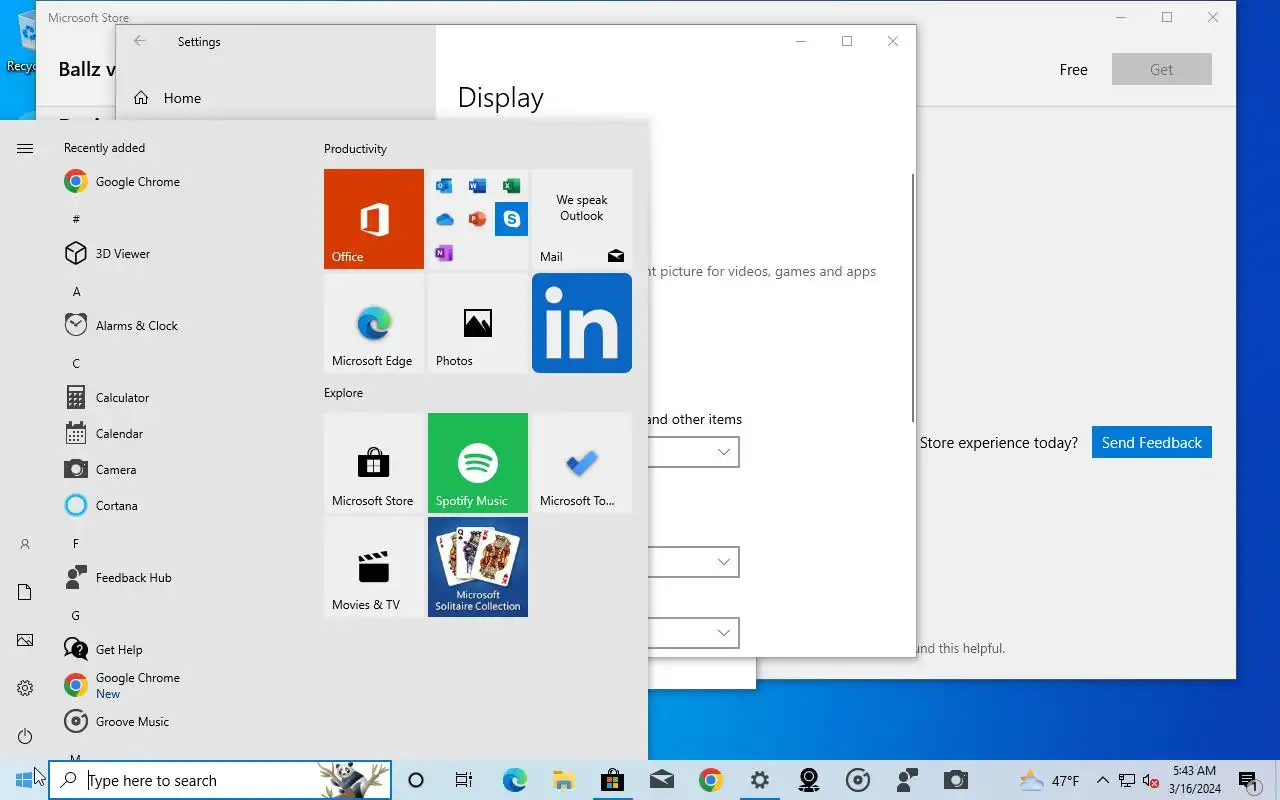Open the Microsoft Store tile
Viewport: 1280px width, 800px height.
pos(374,463)
